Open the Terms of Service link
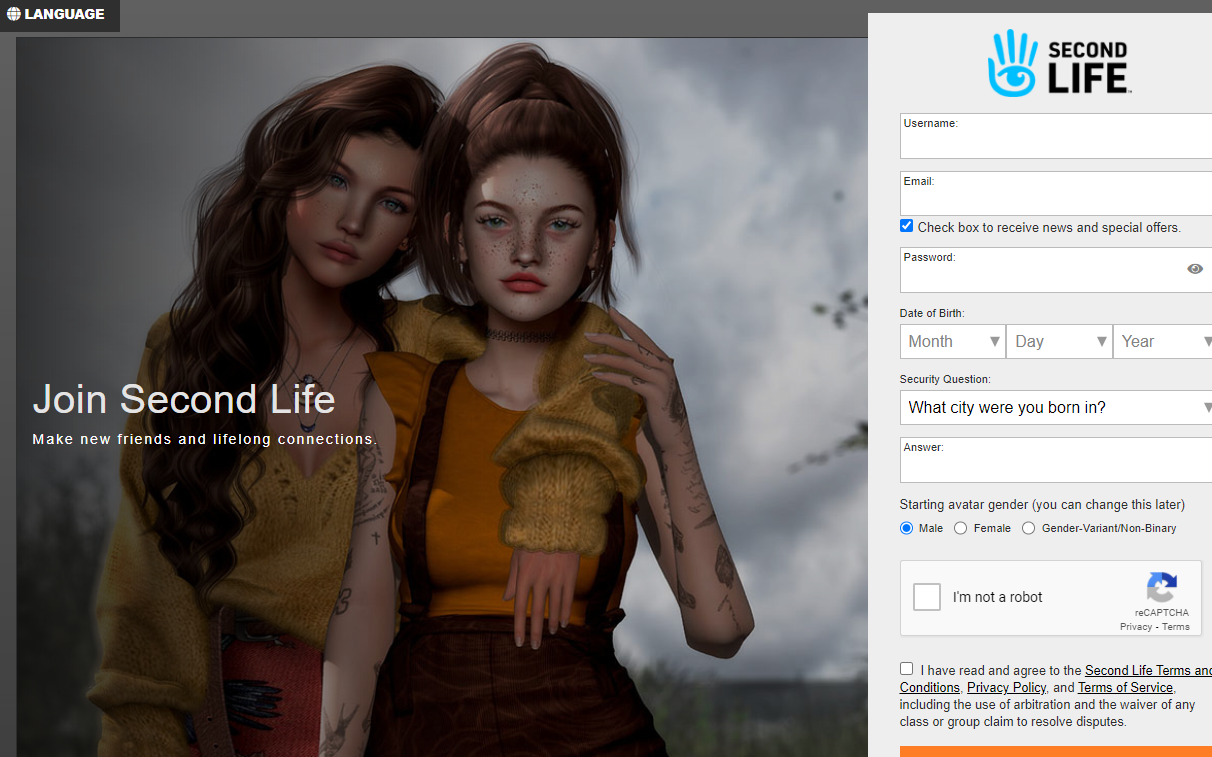1212x757 pixels. click(x=1126, y=688)
